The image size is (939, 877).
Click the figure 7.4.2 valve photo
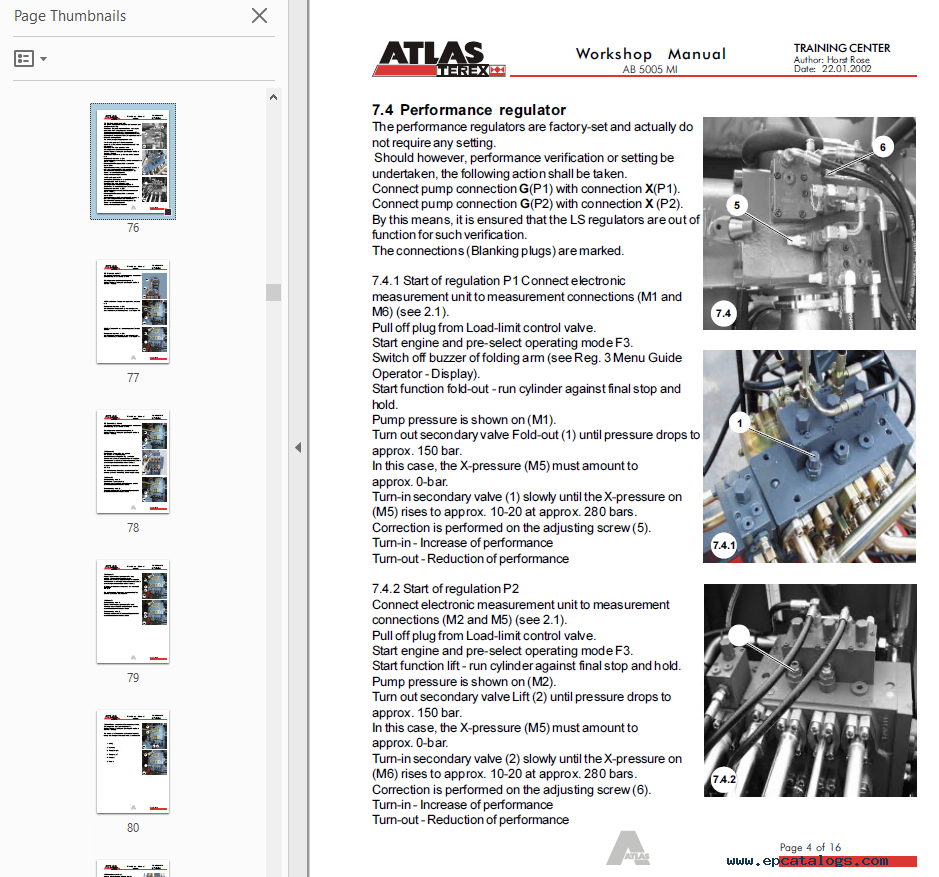click(810, 690)
